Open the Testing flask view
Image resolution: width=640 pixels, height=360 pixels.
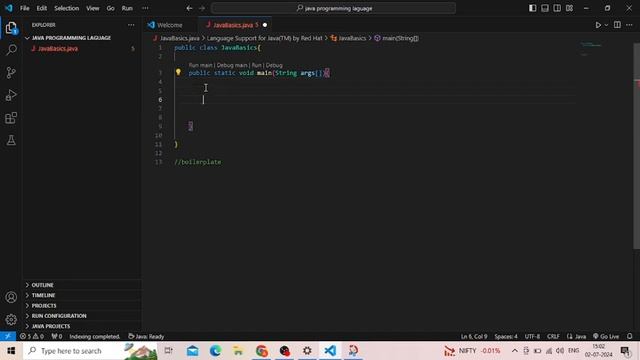[11, 140]
